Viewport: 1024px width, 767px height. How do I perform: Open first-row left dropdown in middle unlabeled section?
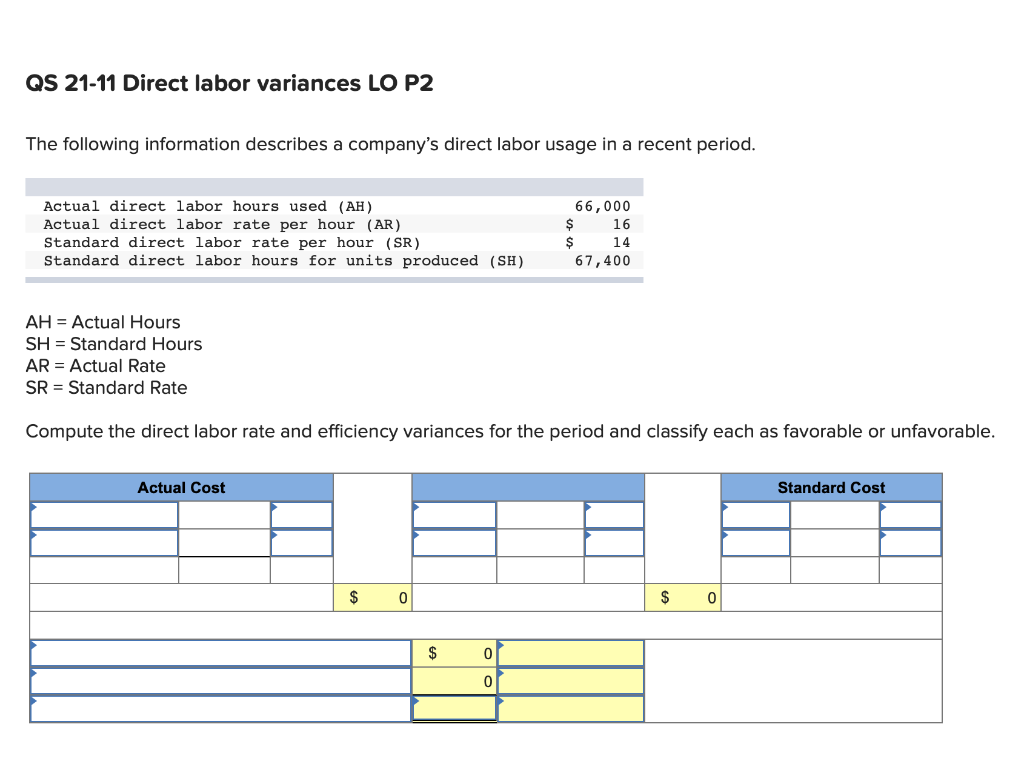click(x=455, y=515)
